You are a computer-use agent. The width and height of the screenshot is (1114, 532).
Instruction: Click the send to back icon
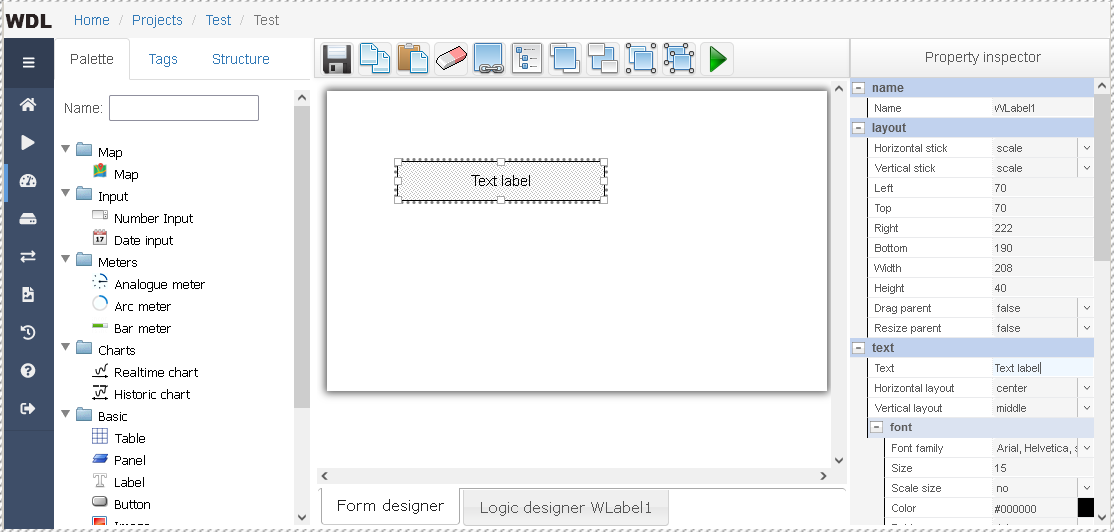point(603,58)
